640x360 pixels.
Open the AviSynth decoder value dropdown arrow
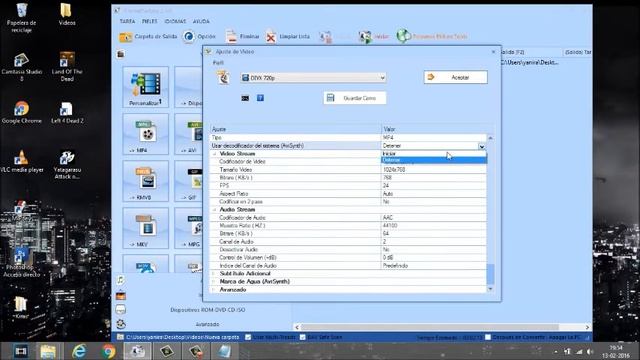click(x=482, y=146)
